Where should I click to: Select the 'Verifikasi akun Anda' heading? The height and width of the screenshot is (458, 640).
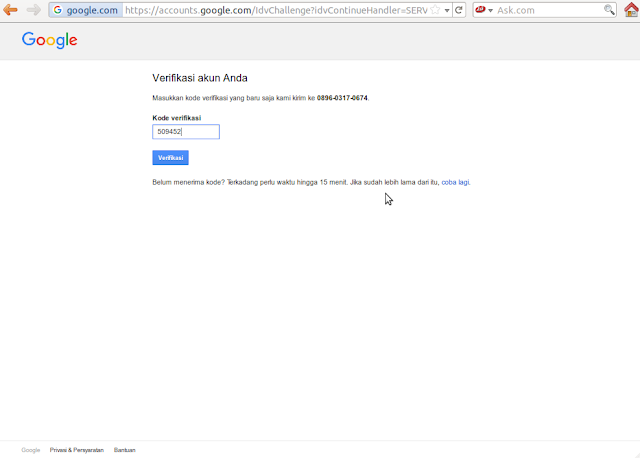pyautogui.click(x=200, y=78)
